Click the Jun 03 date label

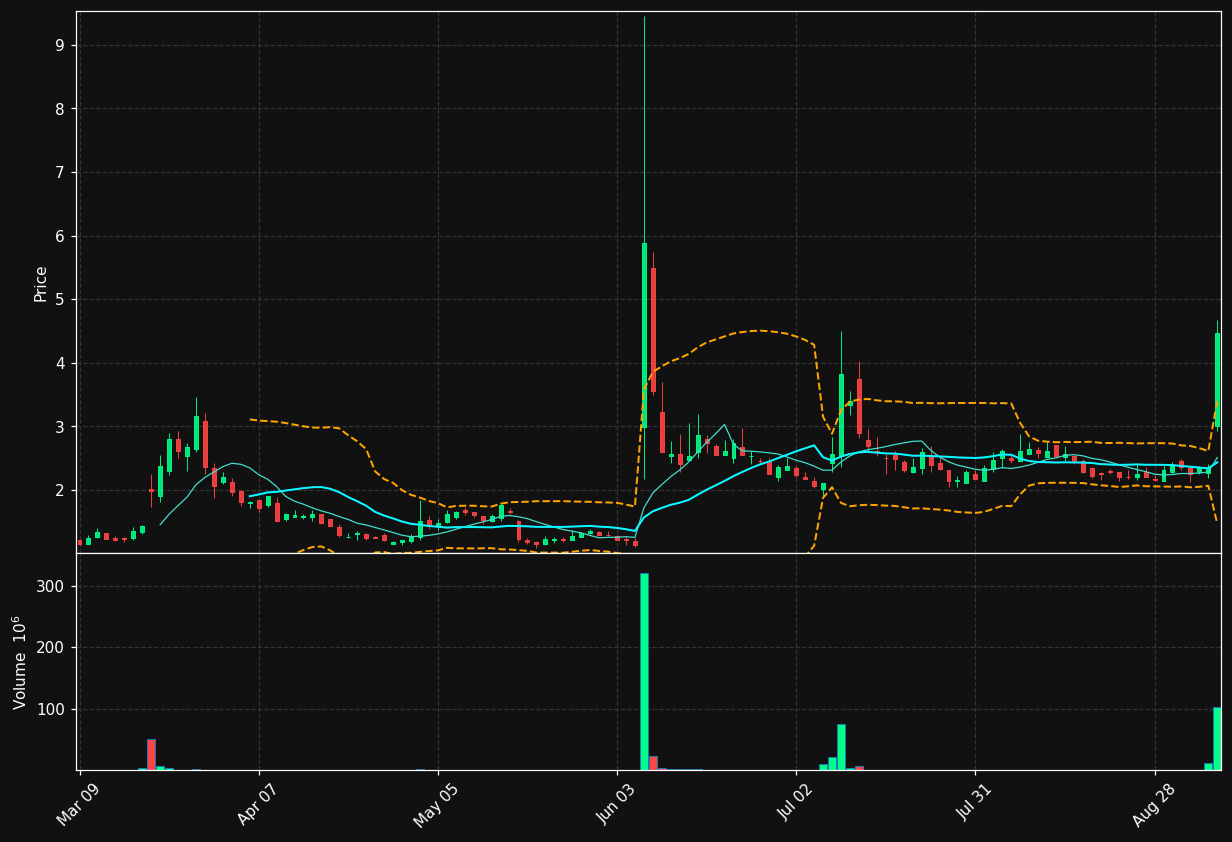(x=615, y=804)
